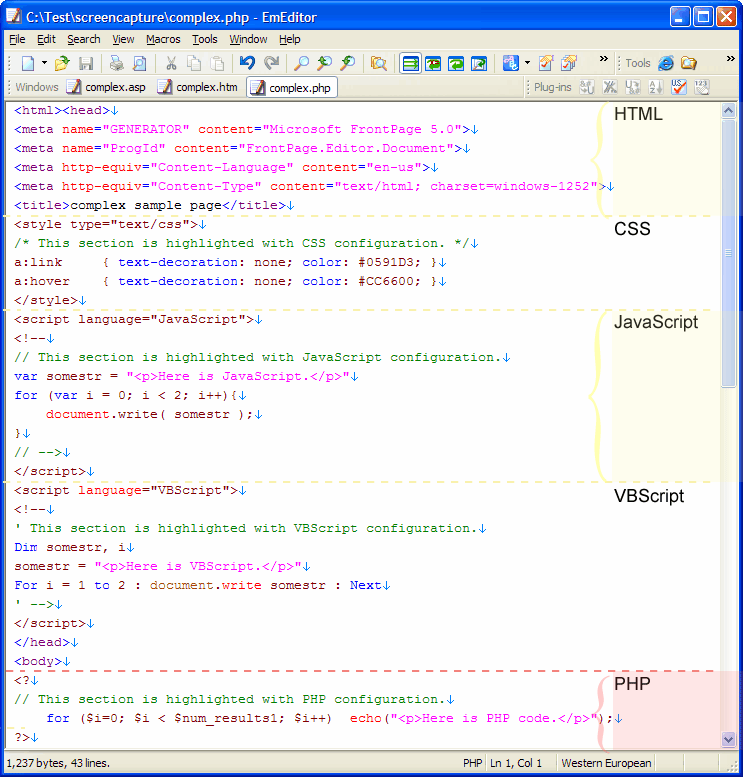Image resolution: width=743 pixels, height=777 pixels.
Task: Click the Copy icon
Action: 194,63
